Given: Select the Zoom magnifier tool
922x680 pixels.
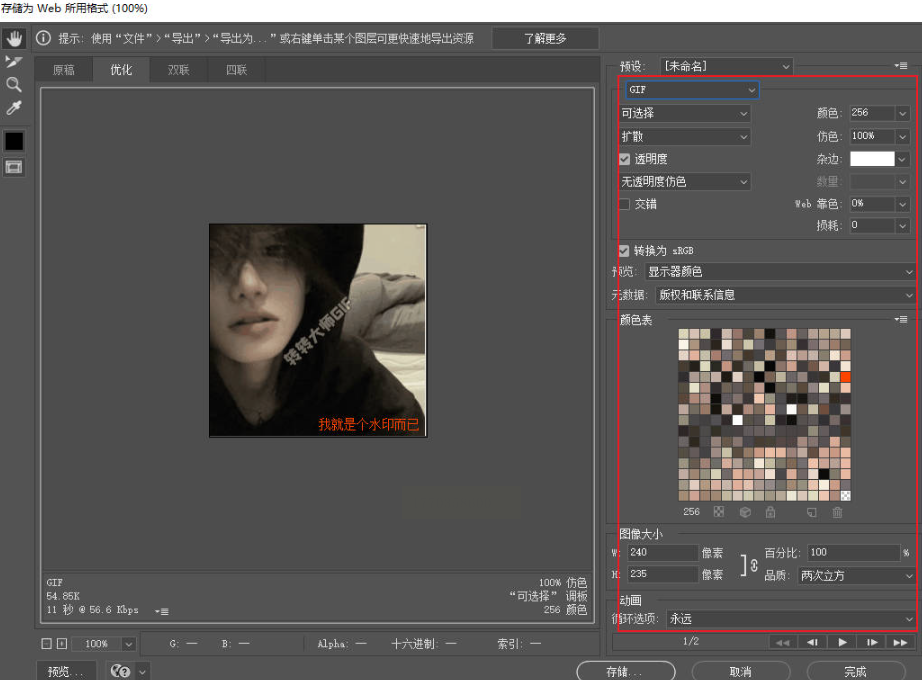Looking at the screenshot, I should click(x=14, y=85).
